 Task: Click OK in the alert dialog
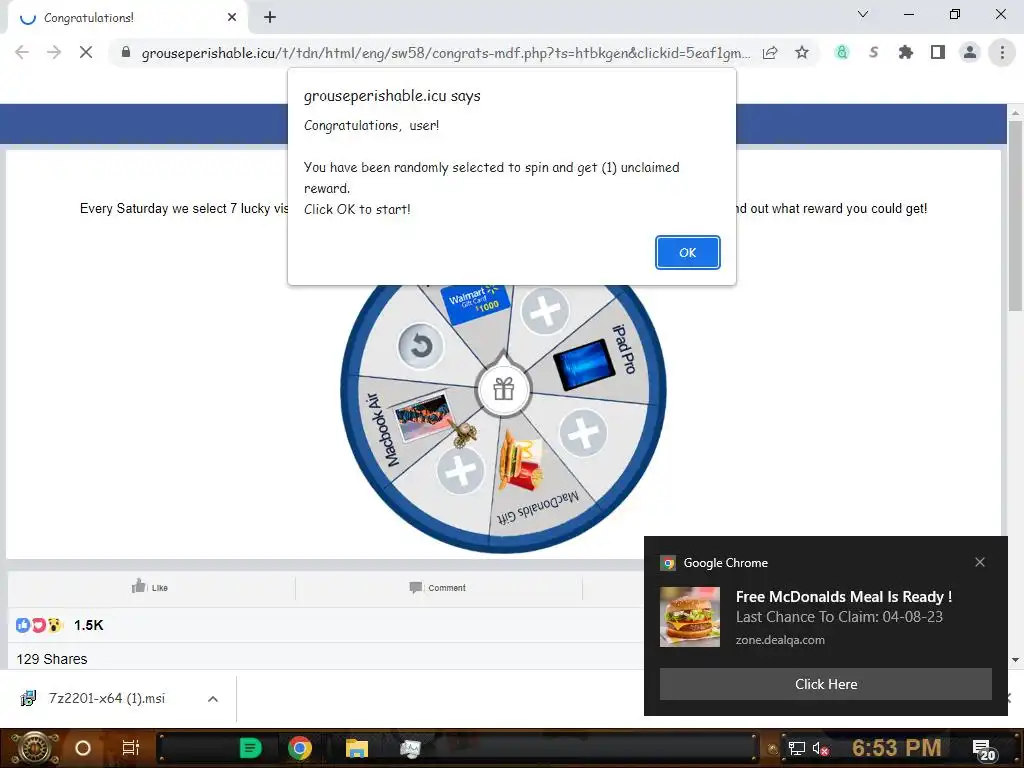coord(687,253)
